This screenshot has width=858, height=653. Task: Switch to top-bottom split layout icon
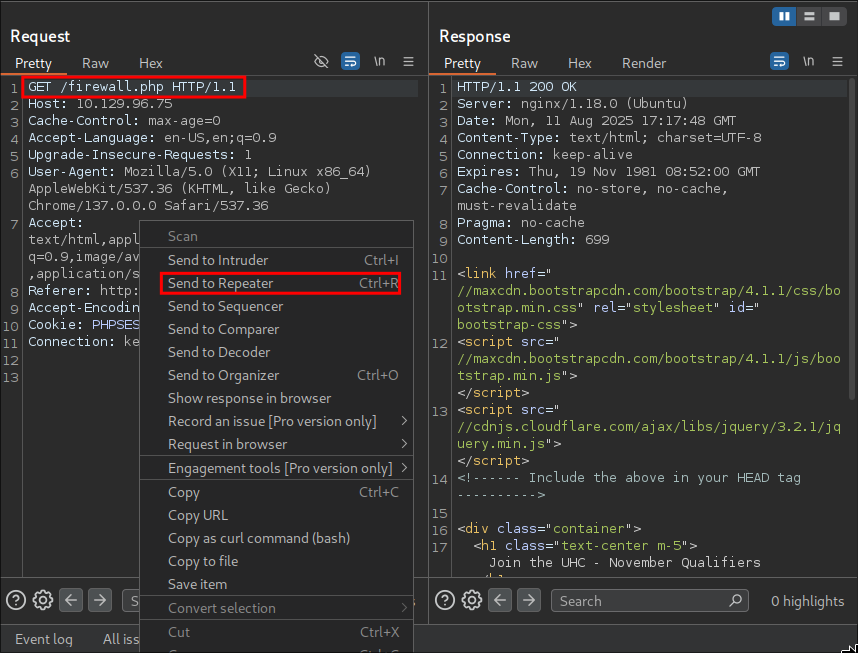(x=809, y=16)
